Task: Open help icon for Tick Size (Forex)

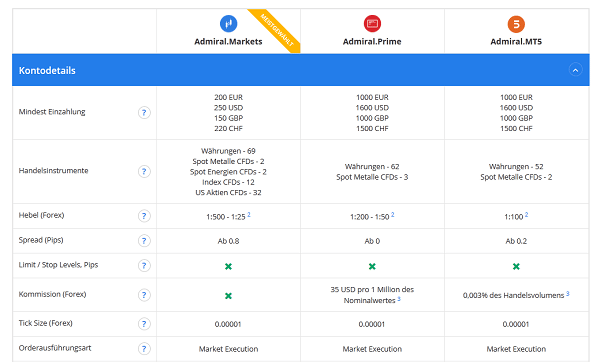Action: (144, 324)
